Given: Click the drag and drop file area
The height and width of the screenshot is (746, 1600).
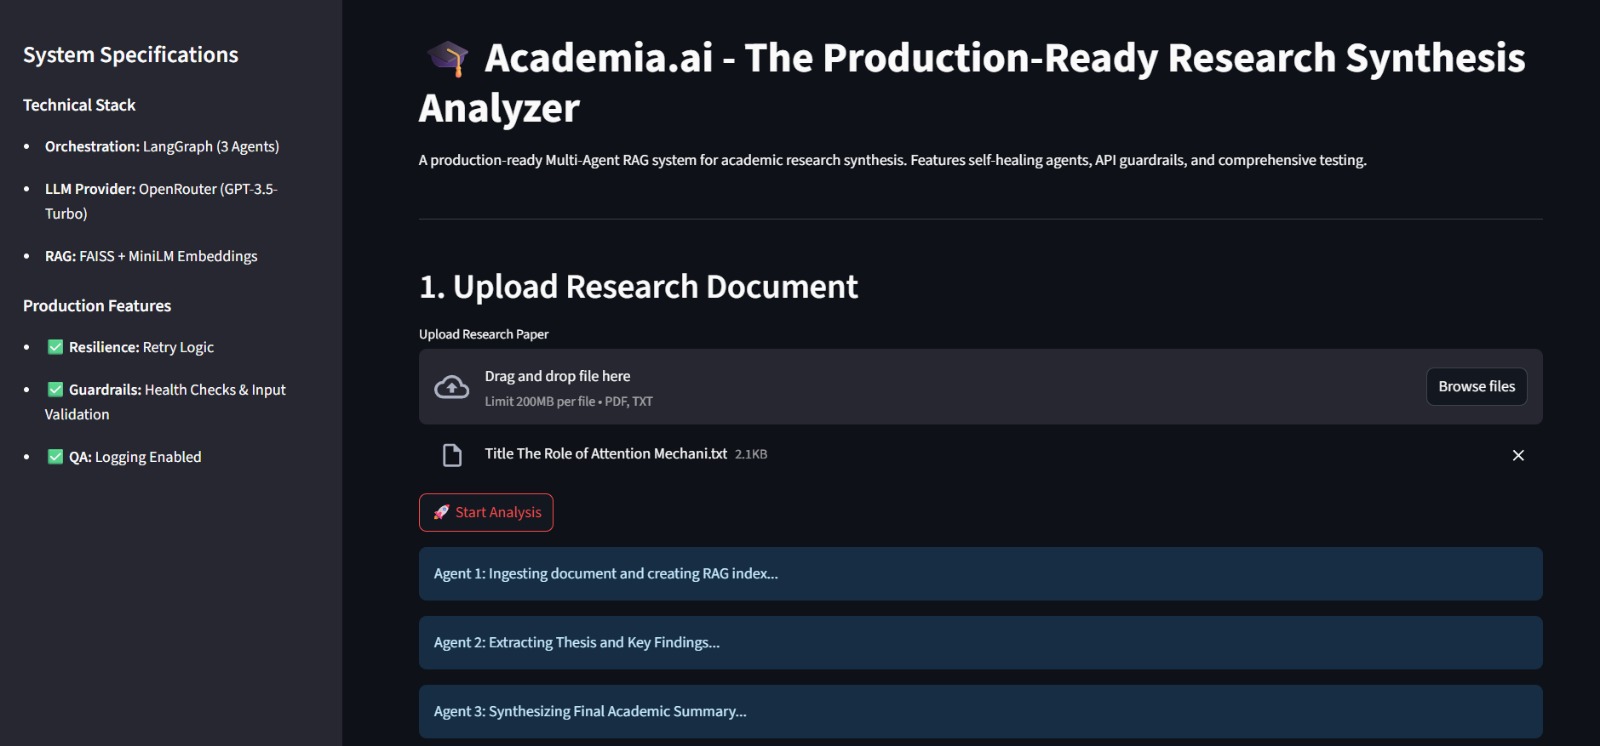Looking at the screenshot, I should click(900, 387).
